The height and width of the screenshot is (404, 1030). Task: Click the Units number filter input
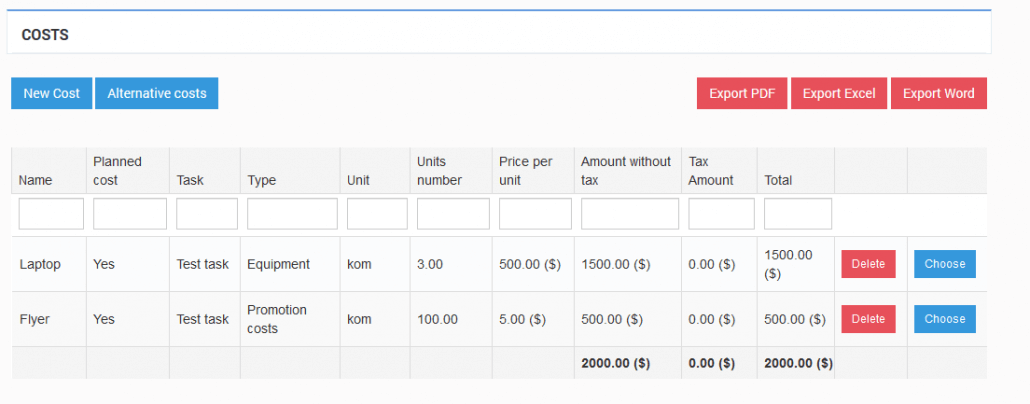tap(453, 214)
